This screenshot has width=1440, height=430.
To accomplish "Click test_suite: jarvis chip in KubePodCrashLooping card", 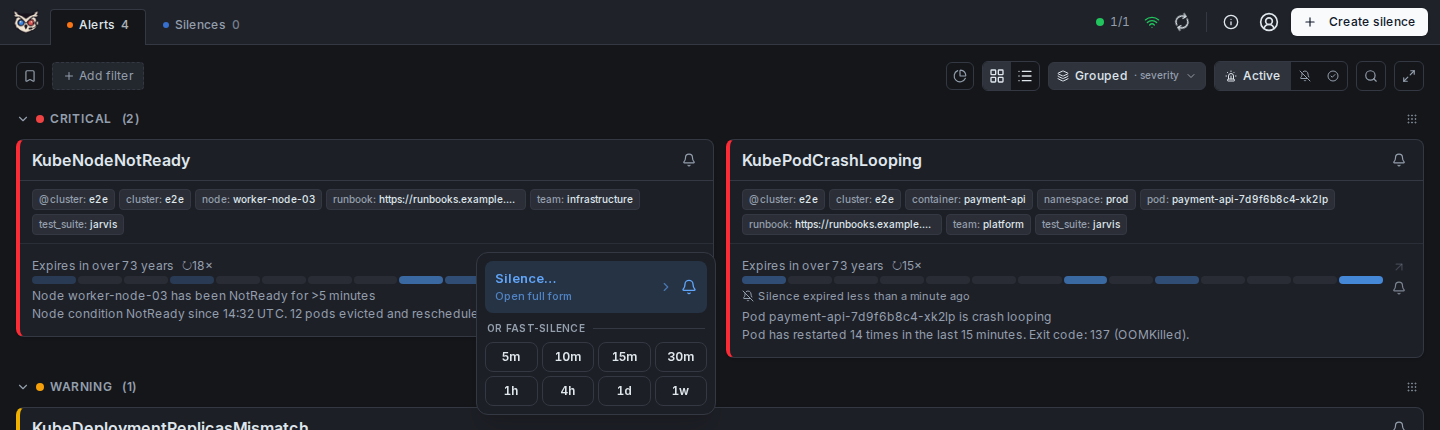I will pyautogui.click(x=1081, y=224).
